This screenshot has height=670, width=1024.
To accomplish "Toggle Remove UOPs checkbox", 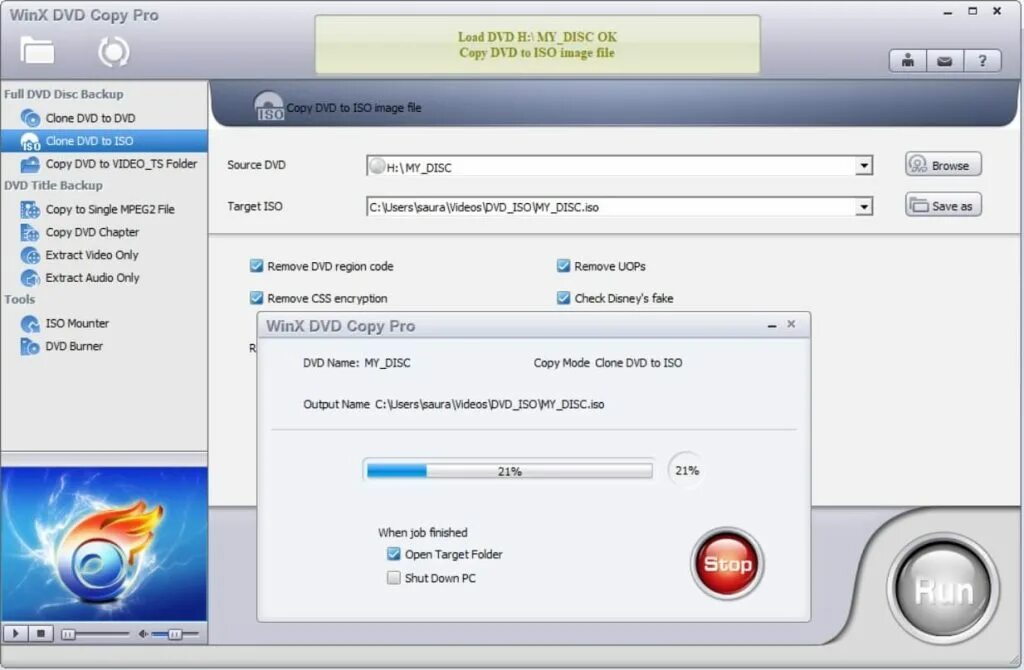I will coord(563,266).
